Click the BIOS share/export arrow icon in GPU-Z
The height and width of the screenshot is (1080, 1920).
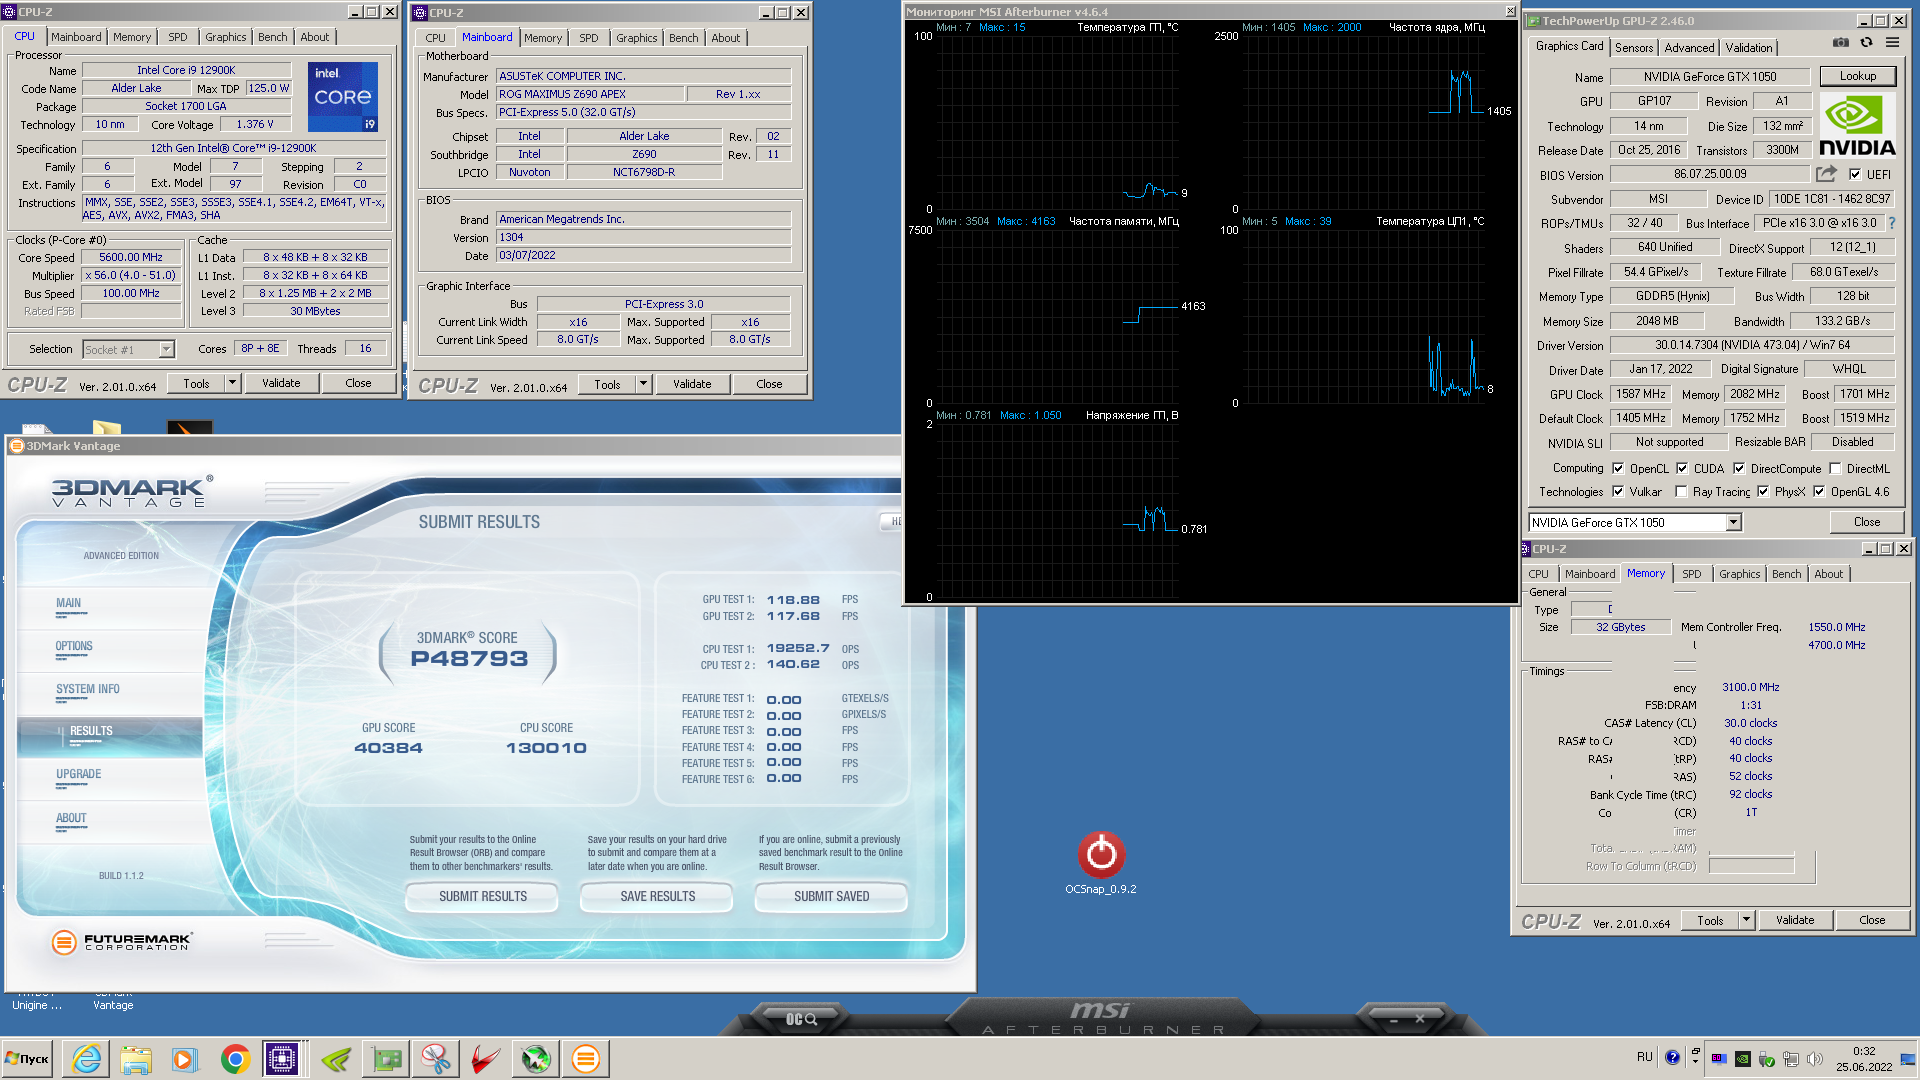coord(1826,174)
